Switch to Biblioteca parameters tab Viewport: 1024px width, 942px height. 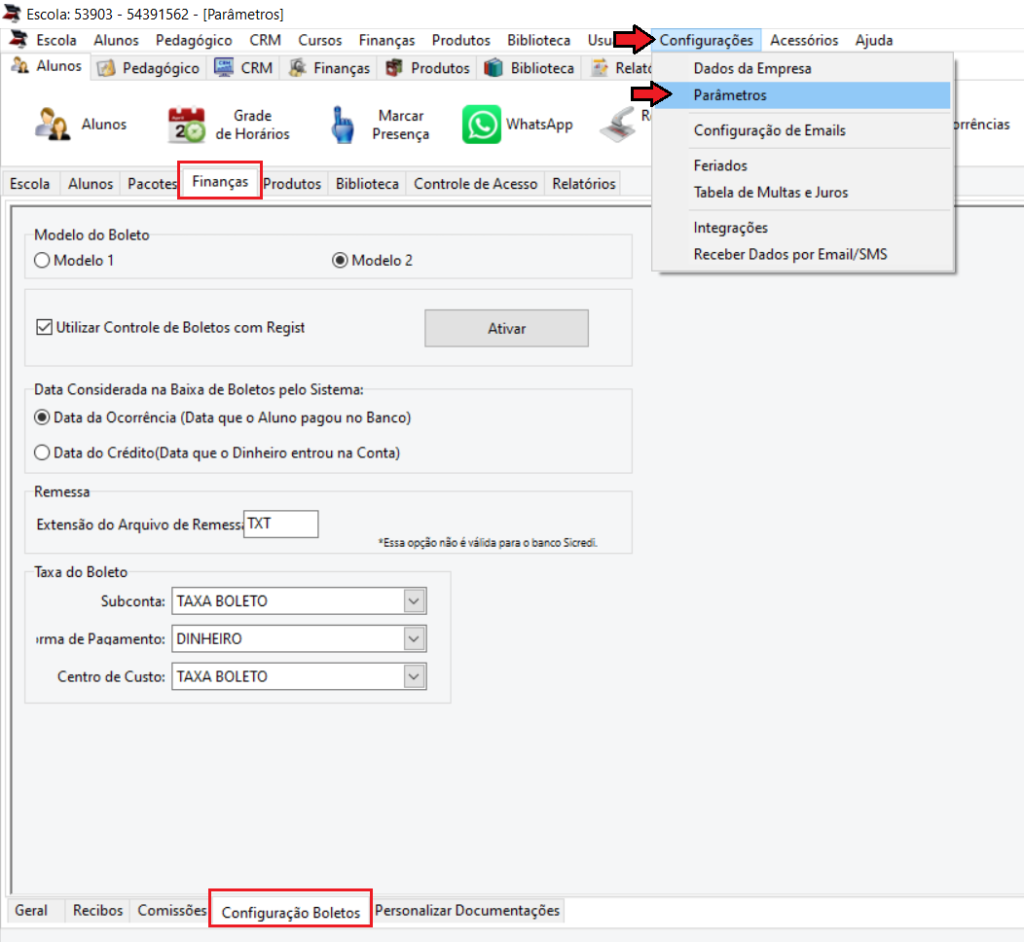[367, 184]
